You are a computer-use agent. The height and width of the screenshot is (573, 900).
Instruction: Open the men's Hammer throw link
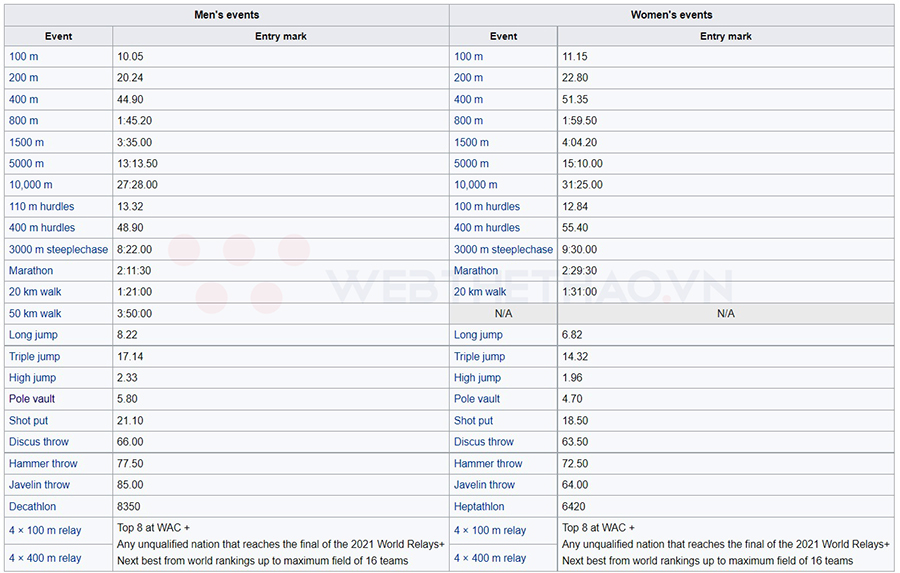coord(43,463)
